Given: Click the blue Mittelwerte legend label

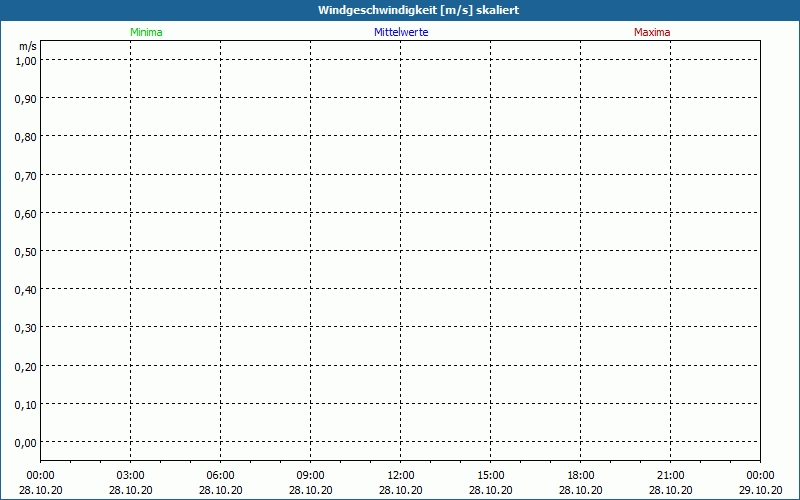Looking at the screenshot, I should click(401, 32).
